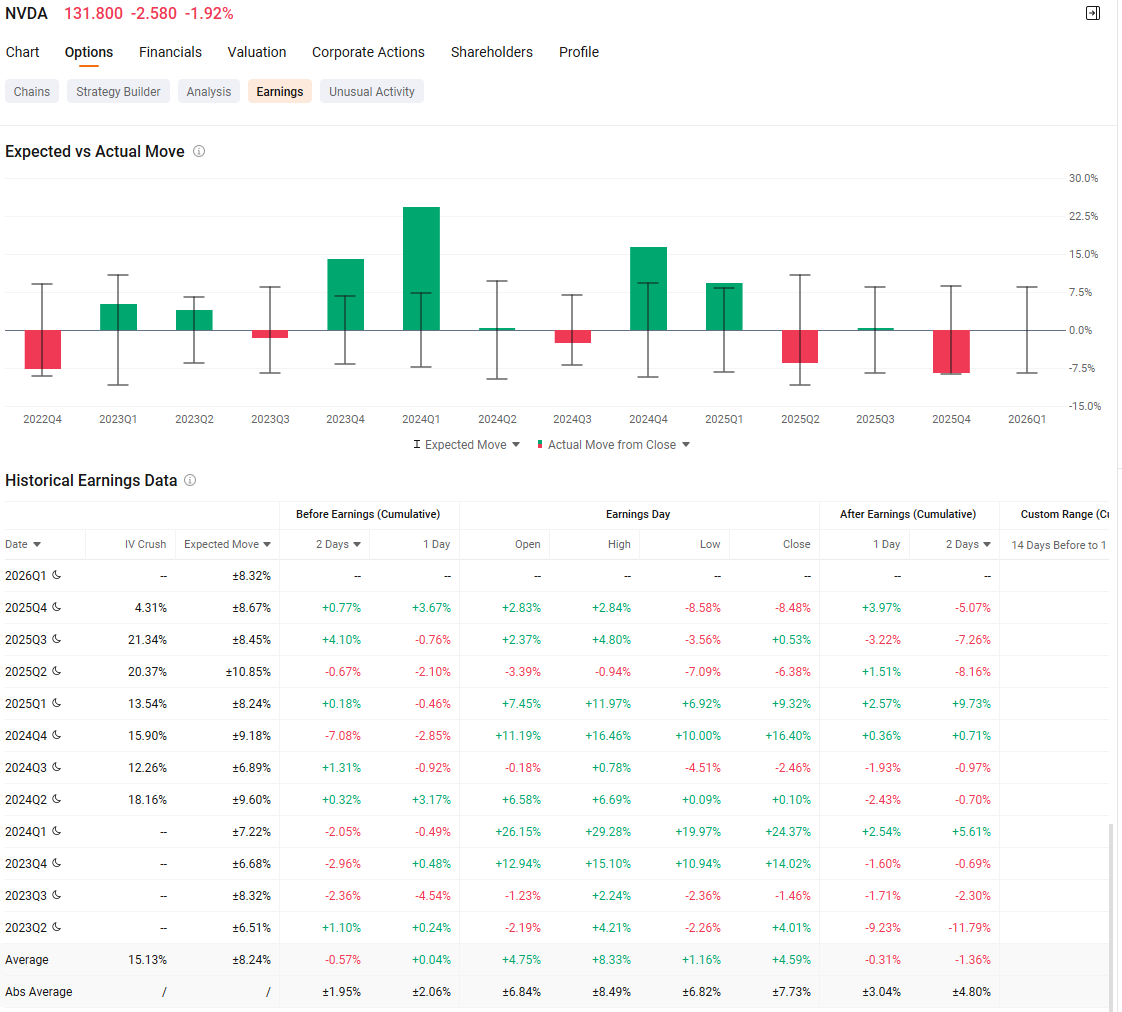Click the moon icon next to 2024Q2

click(x=57, y=799)
